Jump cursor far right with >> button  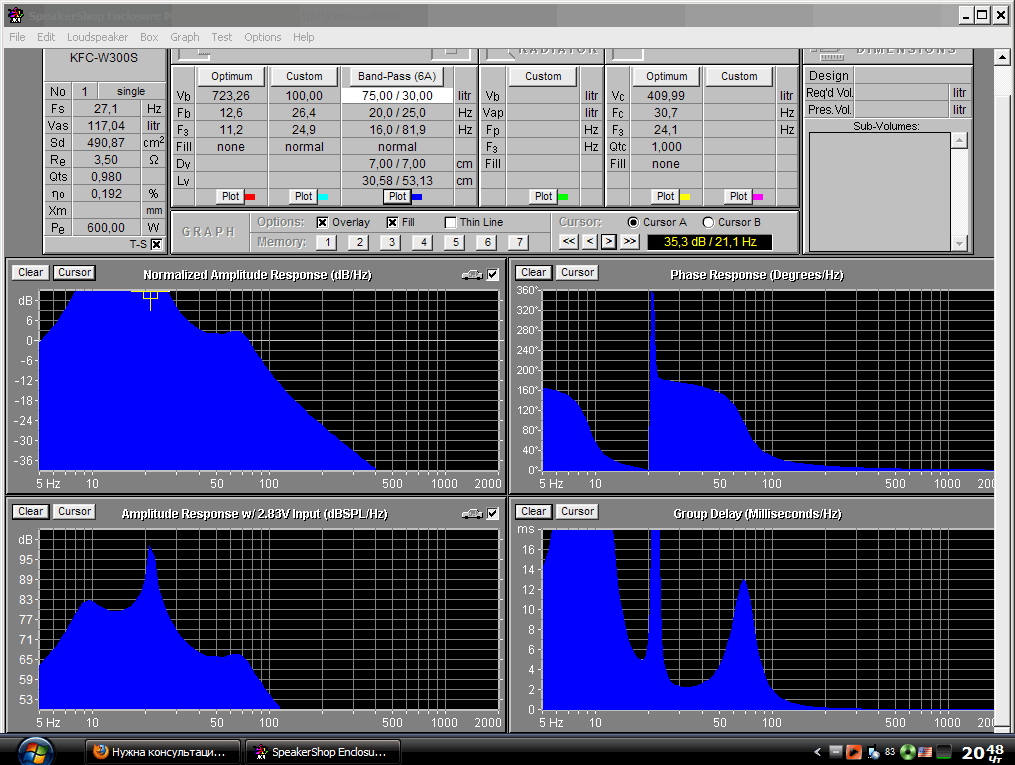(629, 241)
